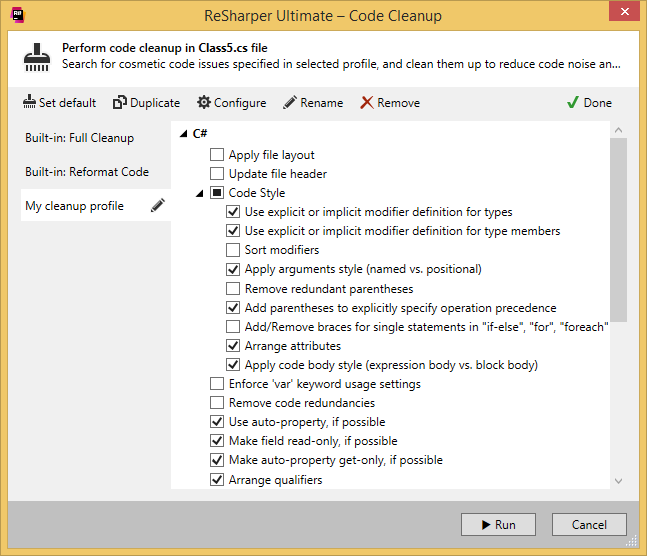Click the Set default broom icon
Image resolution: width=647 pixels, height=556 pixels.
[29, 102]
